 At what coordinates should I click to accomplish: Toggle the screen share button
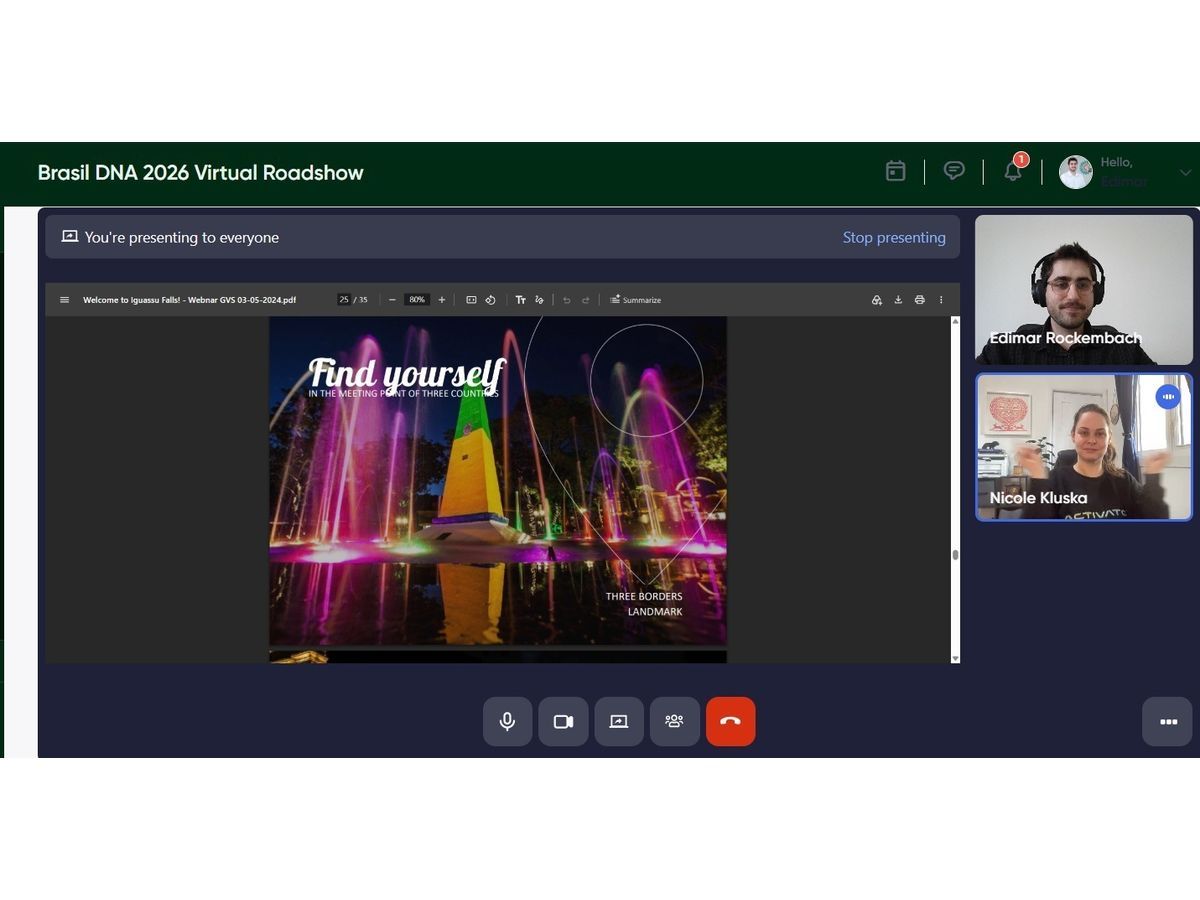tap(619, 722)
